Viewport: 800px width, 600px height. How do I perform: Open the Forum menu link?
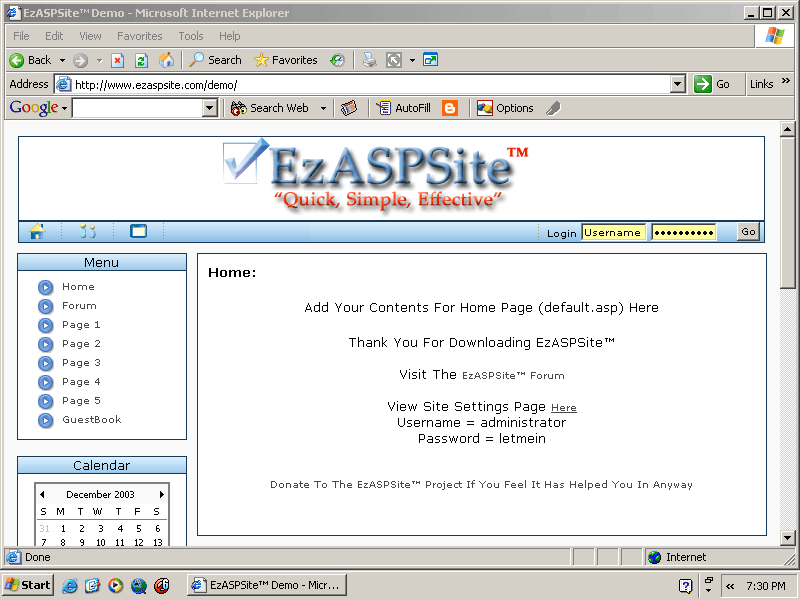point(79,306)
